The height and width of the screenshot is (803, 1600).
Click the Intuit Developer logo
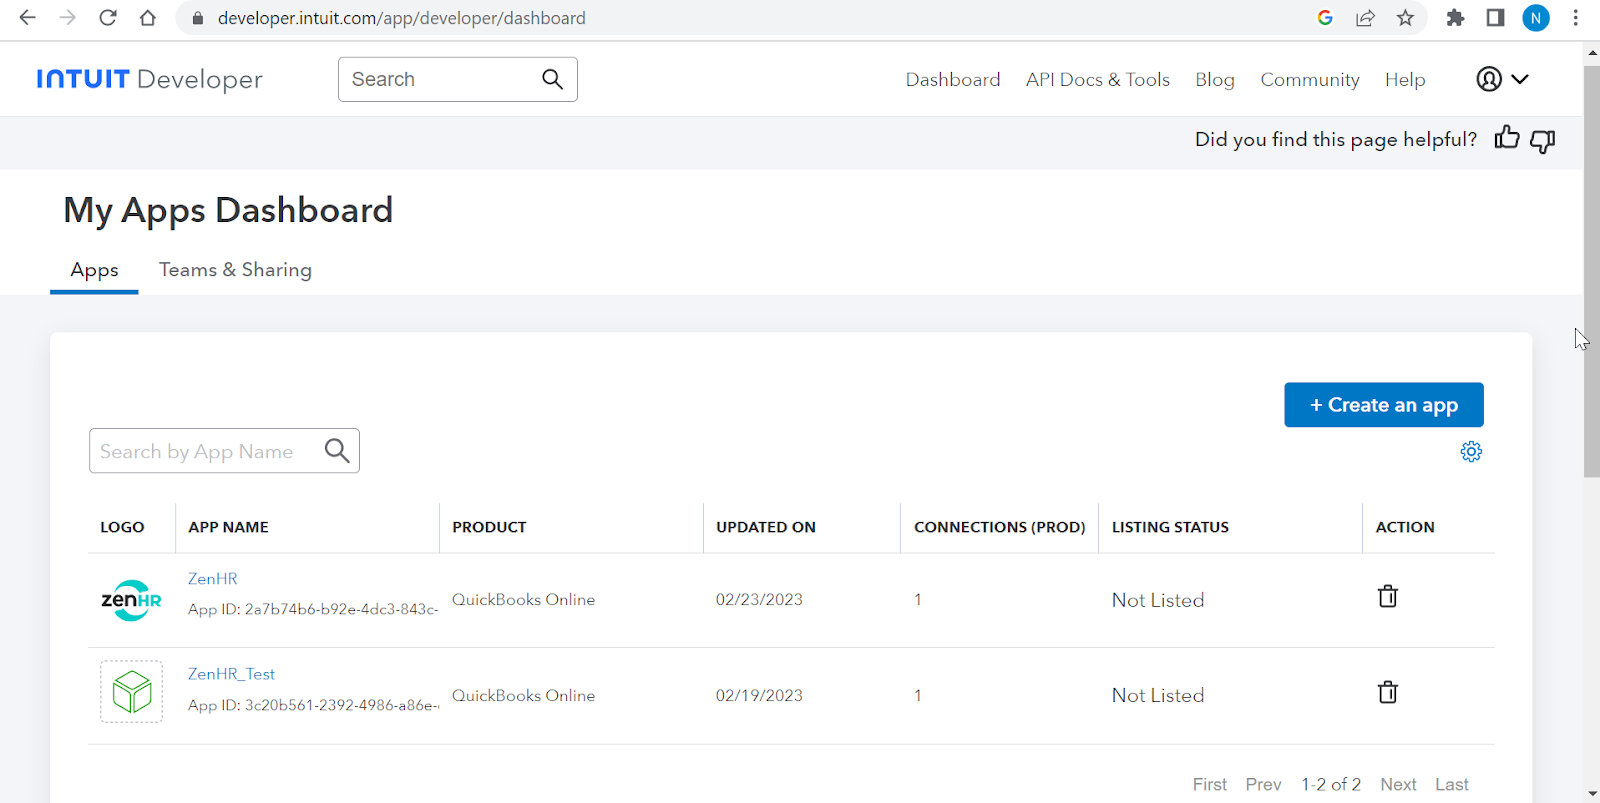click(x=149, y=79)
